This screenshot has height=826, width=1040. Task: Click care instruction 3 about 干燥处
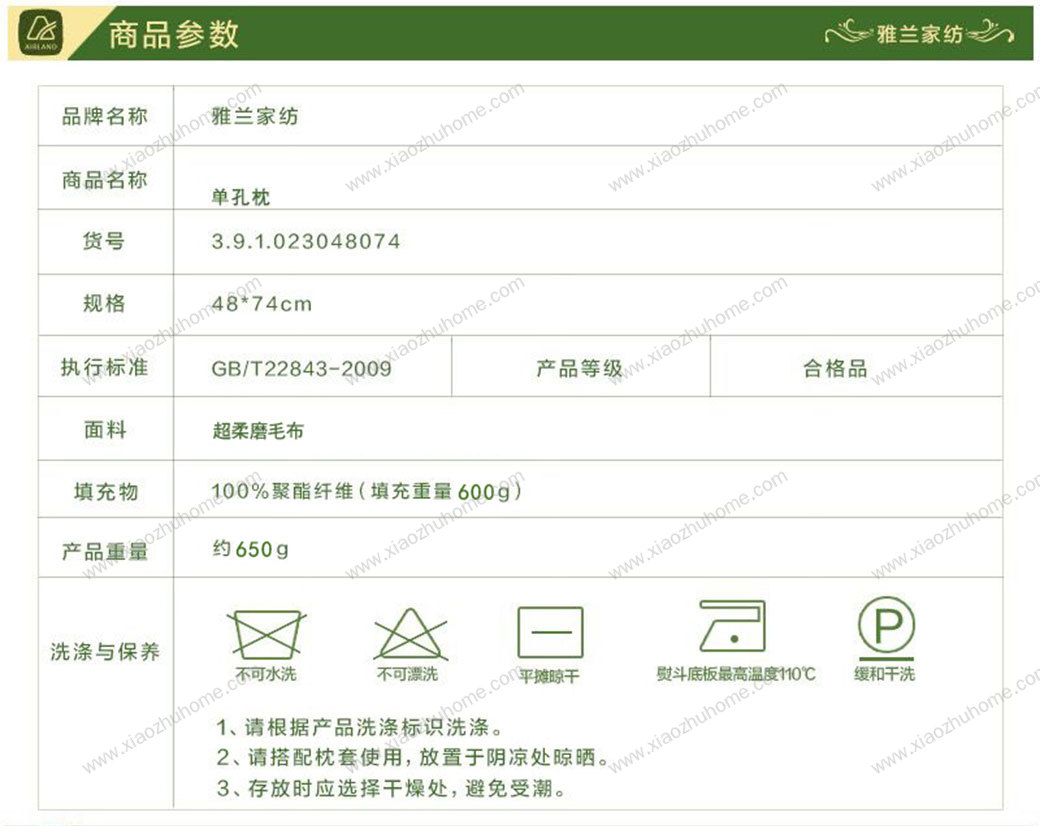click(x=391, y=788)
